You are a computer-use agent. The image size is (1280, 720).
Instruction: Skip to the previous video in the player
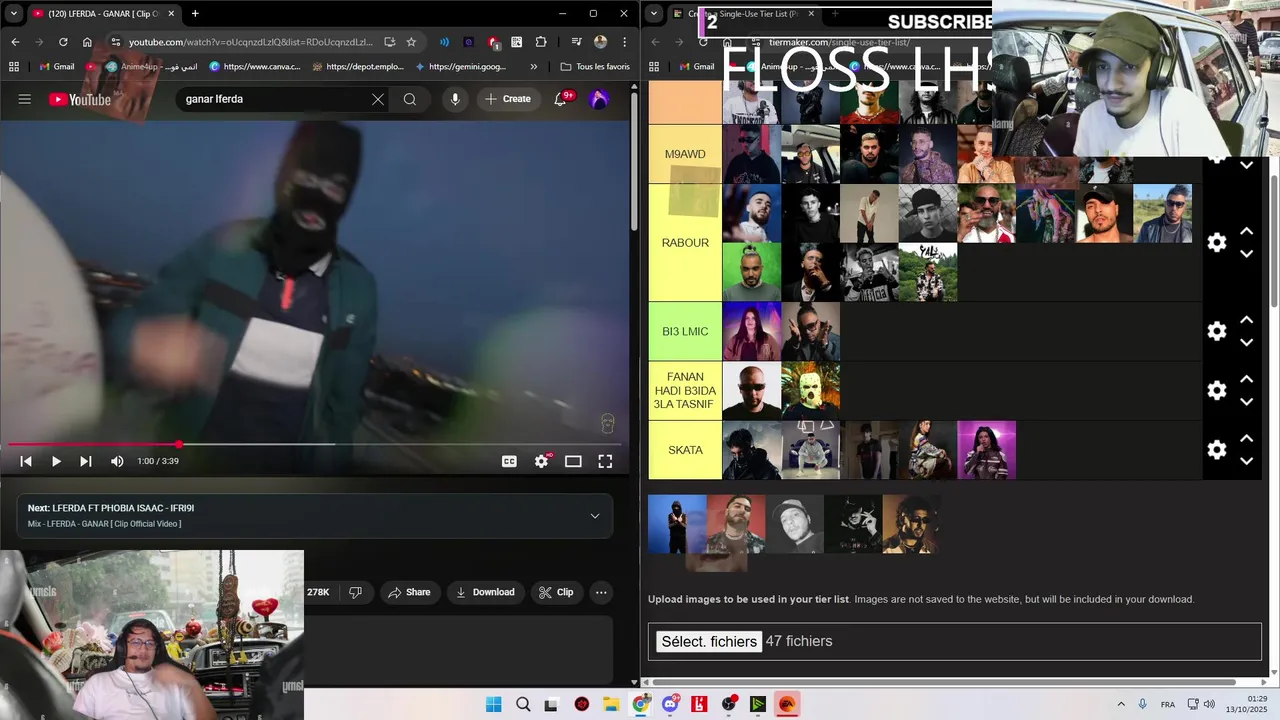coord(26,461)
